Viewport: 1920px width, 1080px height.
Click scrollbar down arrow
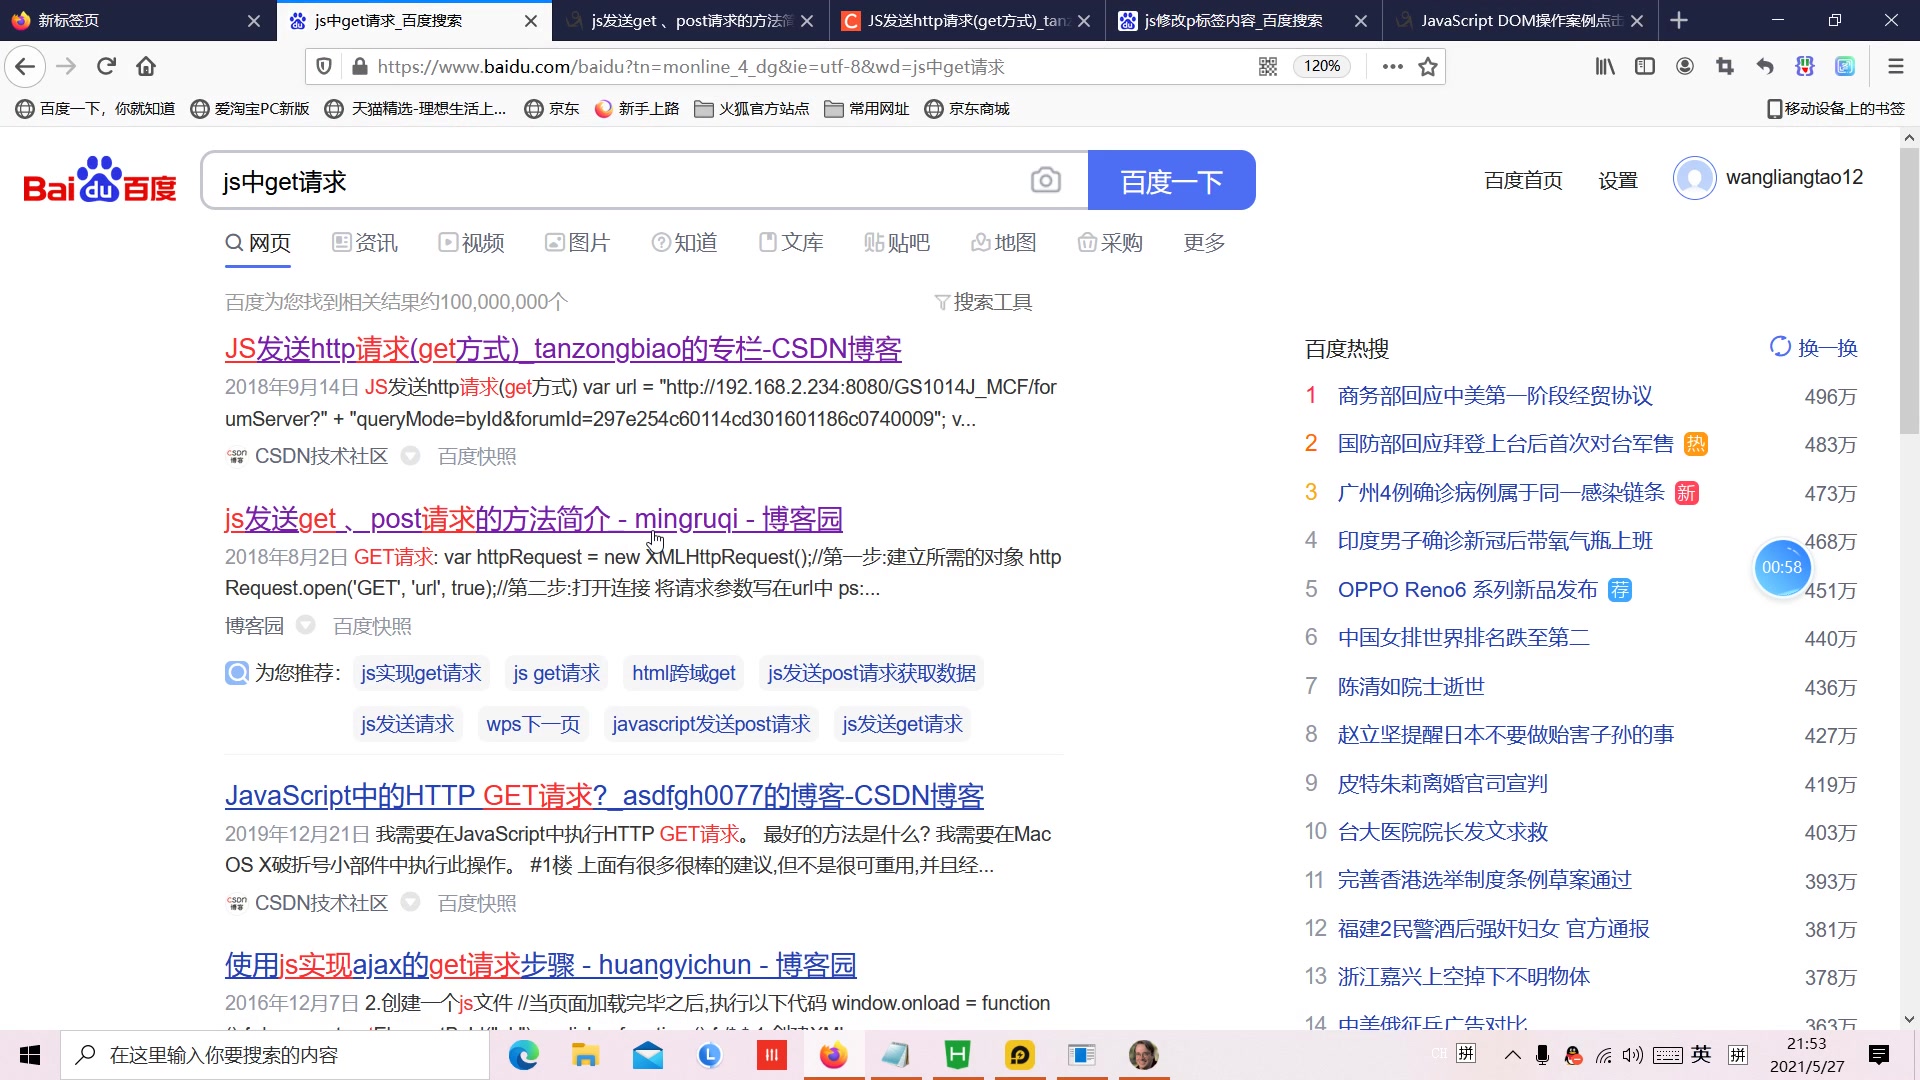pyautogui.click(x=1909, y=1019)
